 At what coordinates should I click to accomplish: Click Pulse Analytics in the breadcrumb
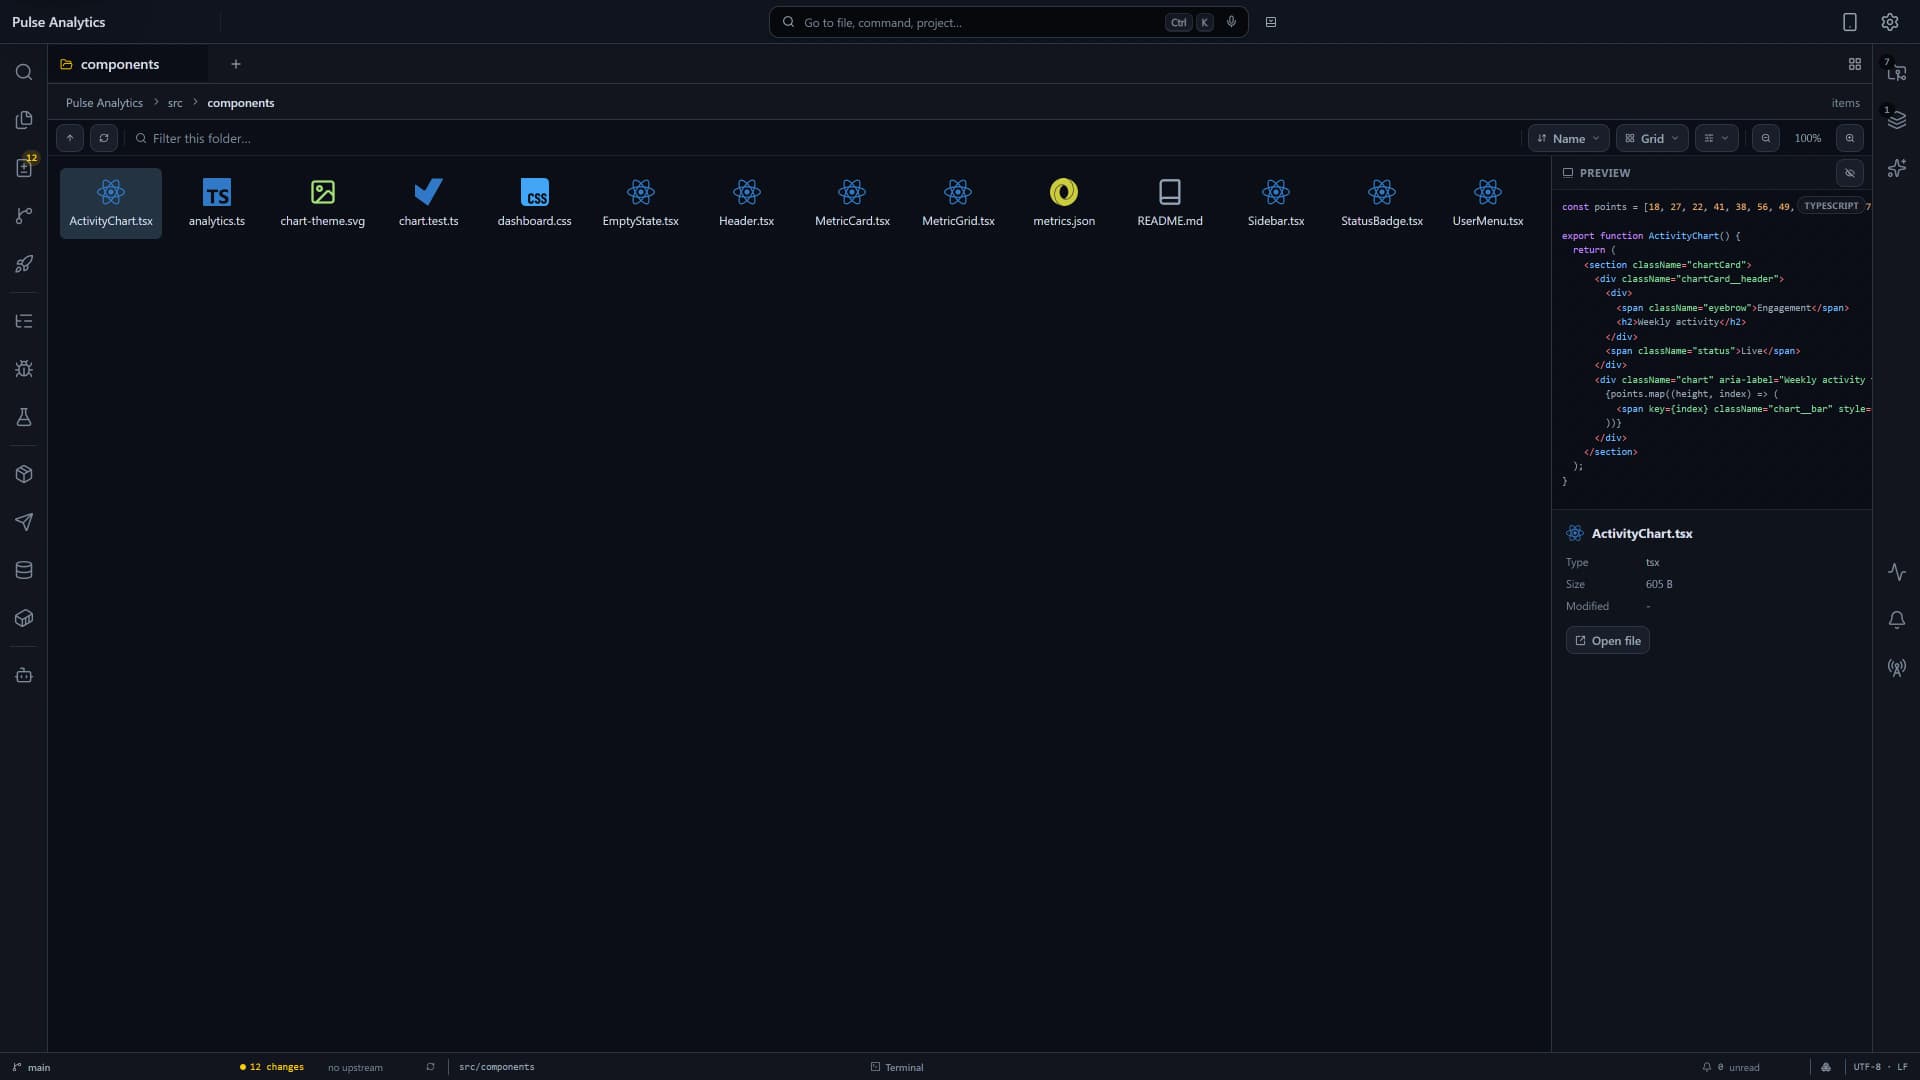pos(104,103)
